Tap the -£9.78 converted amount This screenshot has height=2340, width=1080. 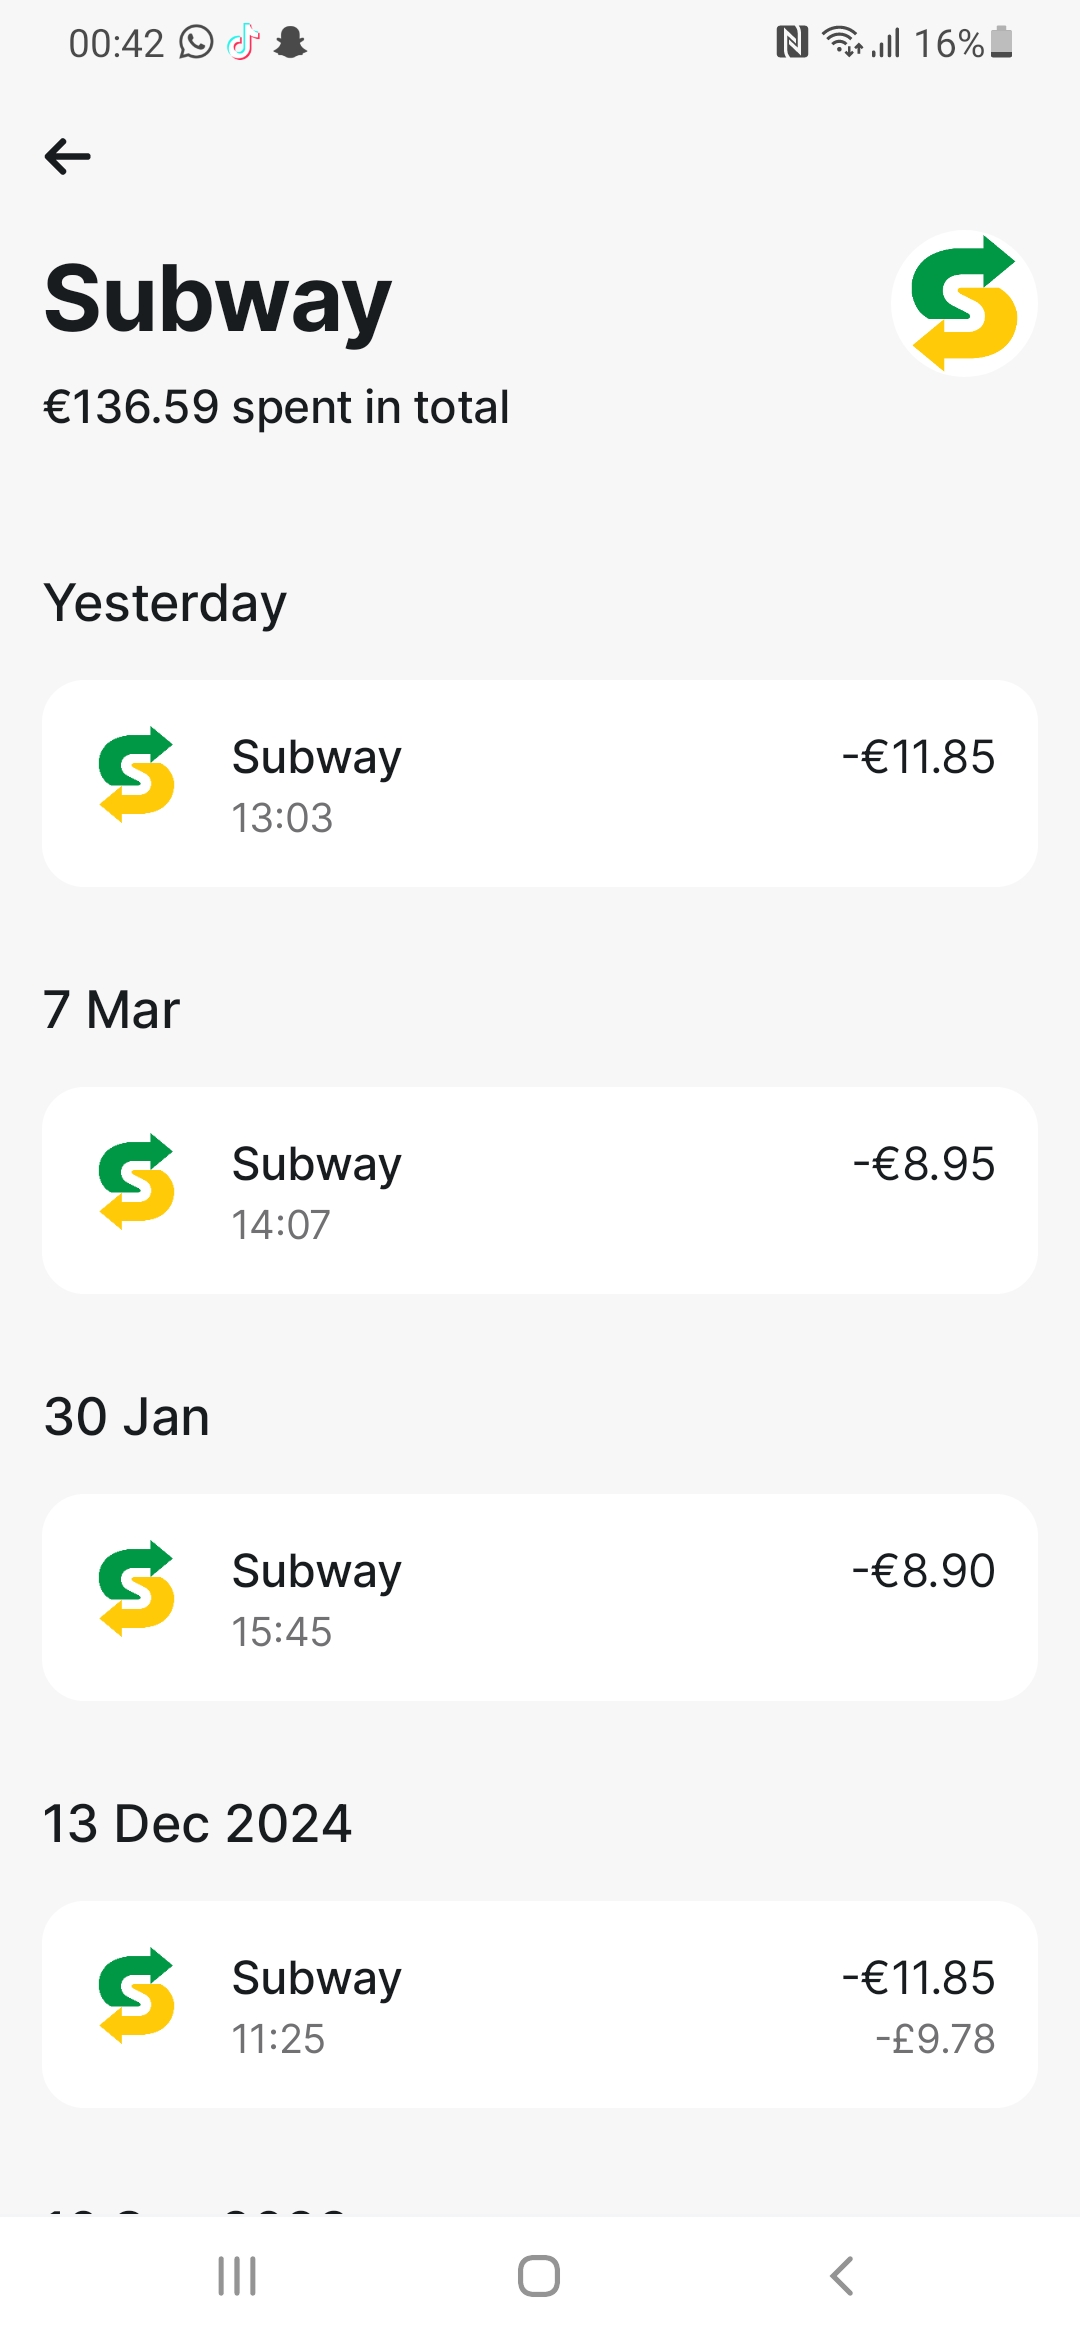point(935,2039)
